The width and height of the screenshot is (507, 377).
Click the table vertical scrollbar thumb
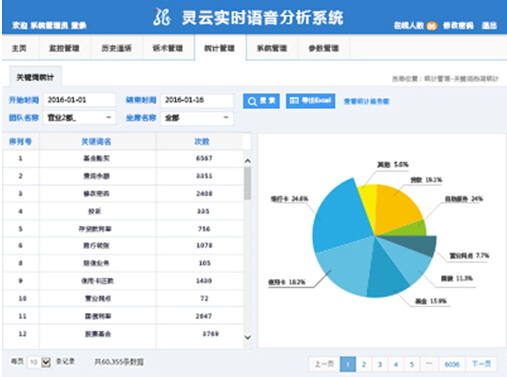[x=247, y=183]
